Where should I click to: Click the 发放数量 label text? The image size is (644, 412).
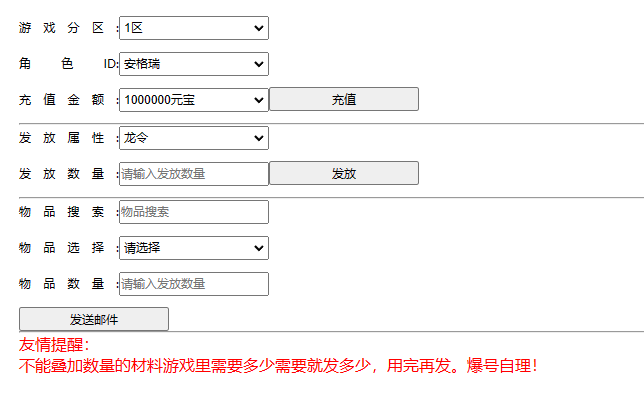62,174
